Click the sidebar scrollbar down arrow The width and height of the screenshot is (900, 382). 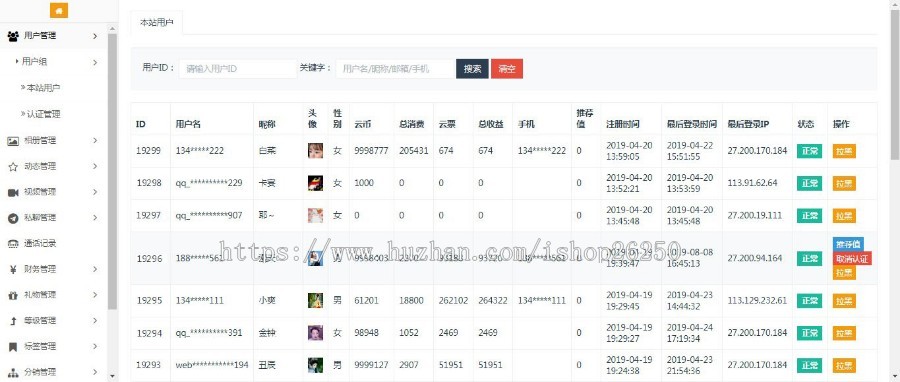[x=112, y=376]
